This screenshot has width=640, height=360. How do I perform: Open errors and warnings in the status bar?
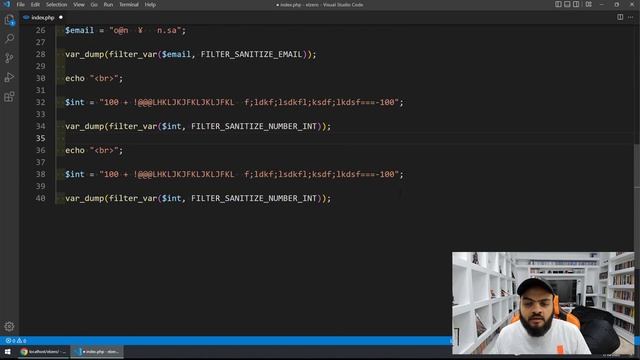coord(16,340)
